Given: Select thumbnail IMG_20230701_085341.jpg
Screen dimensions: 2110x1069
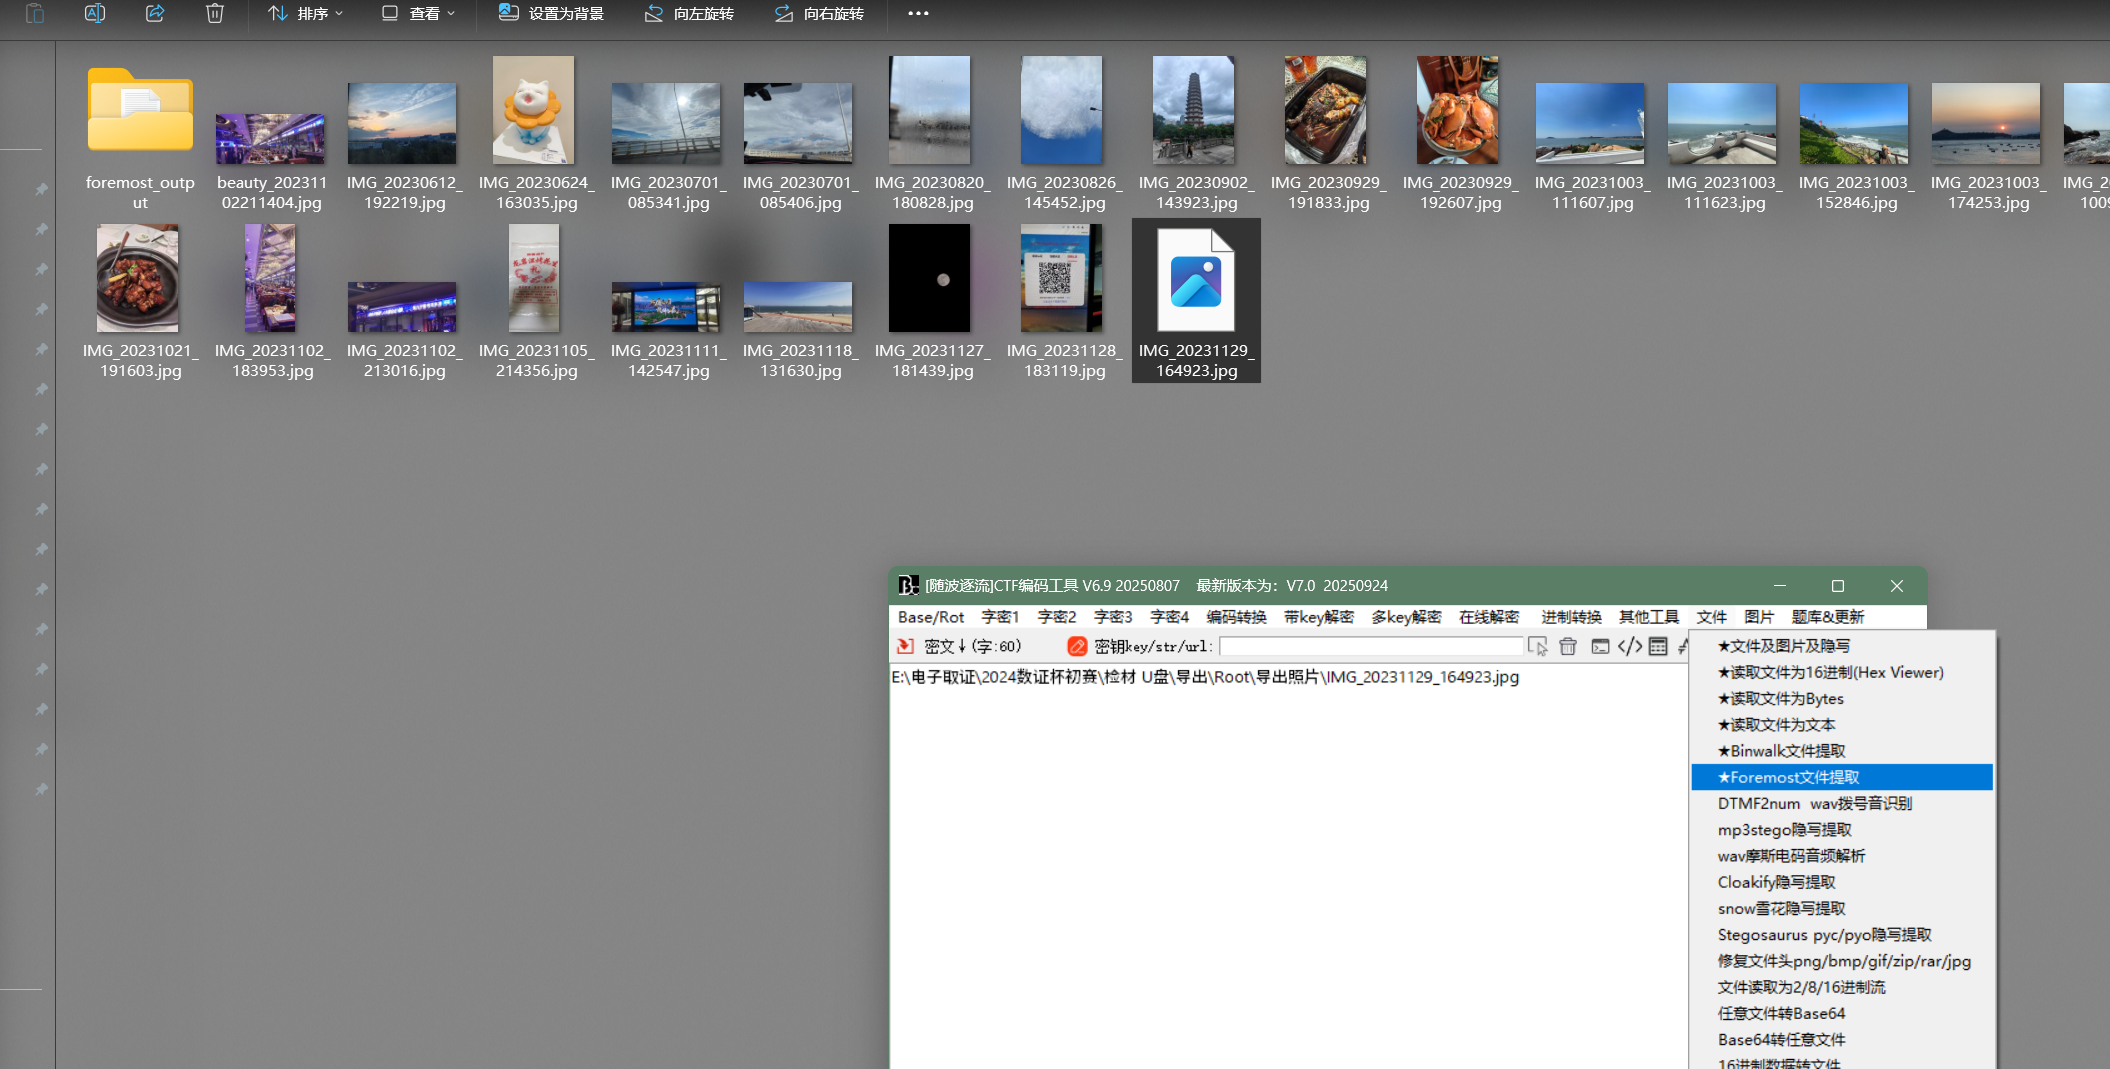Looking at the screenshot, I should pos(666,123).
